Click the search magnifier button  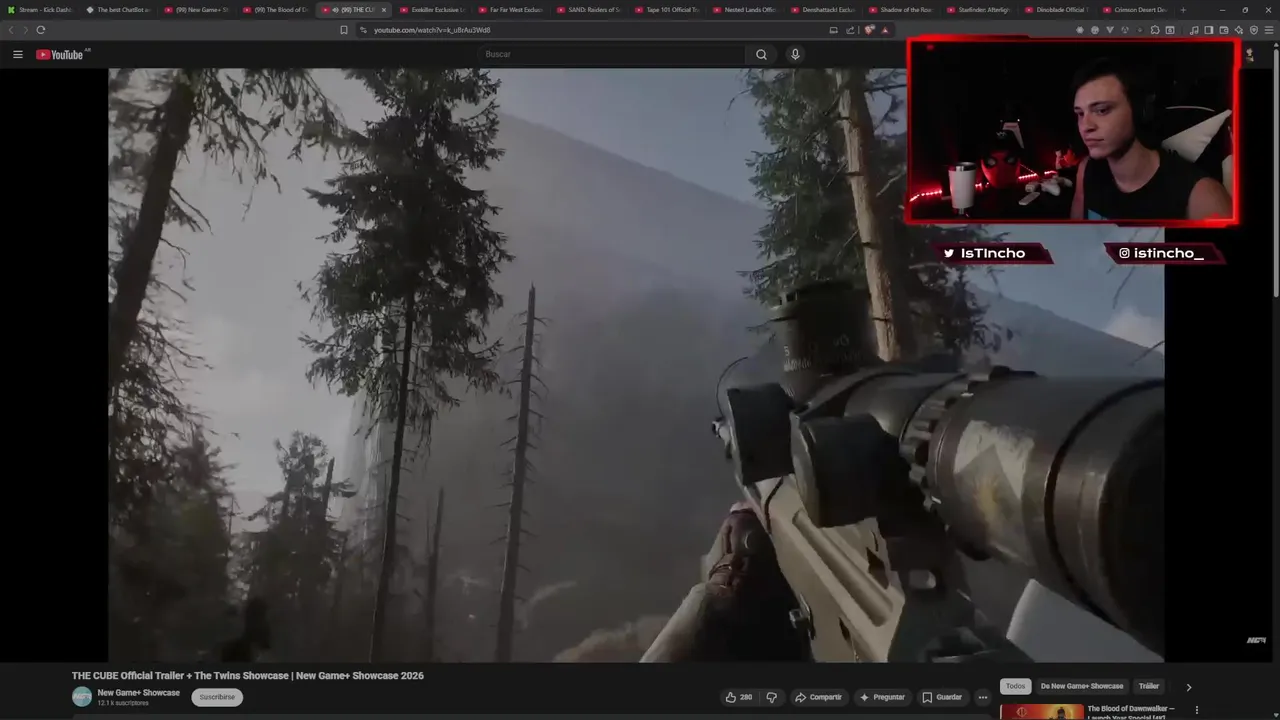tap(761, 54)
